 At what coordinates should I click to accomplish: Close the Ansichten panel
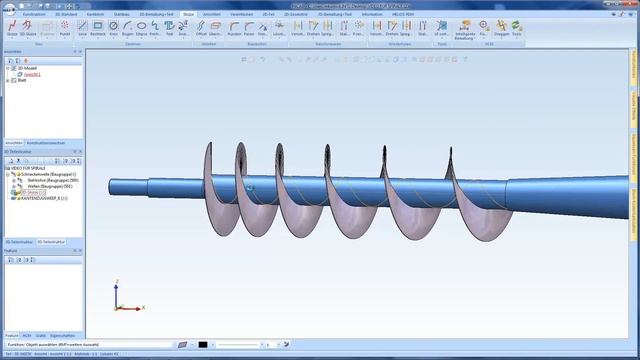pyautogui.click(x=80, y=52)
